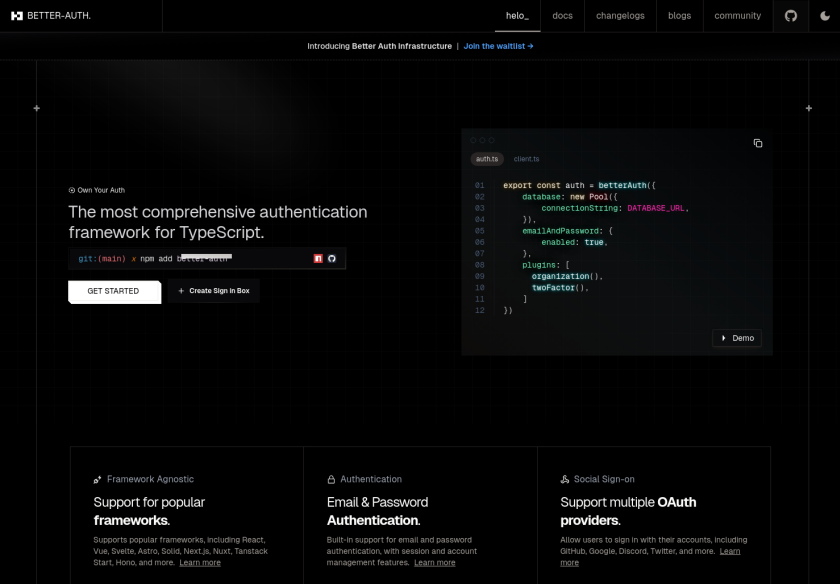Image resolution: width=840 pixels, height=584 pixels.
Task: Open the changelogs nav item
Action: [x=620, y=16]
